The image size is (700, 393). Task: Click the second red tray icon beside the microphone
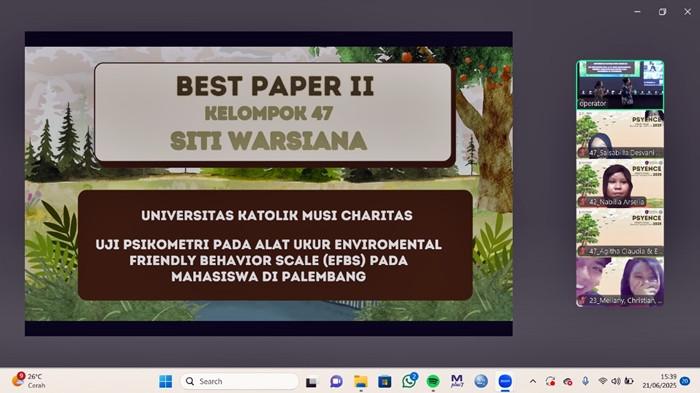[x=568, y=381]
